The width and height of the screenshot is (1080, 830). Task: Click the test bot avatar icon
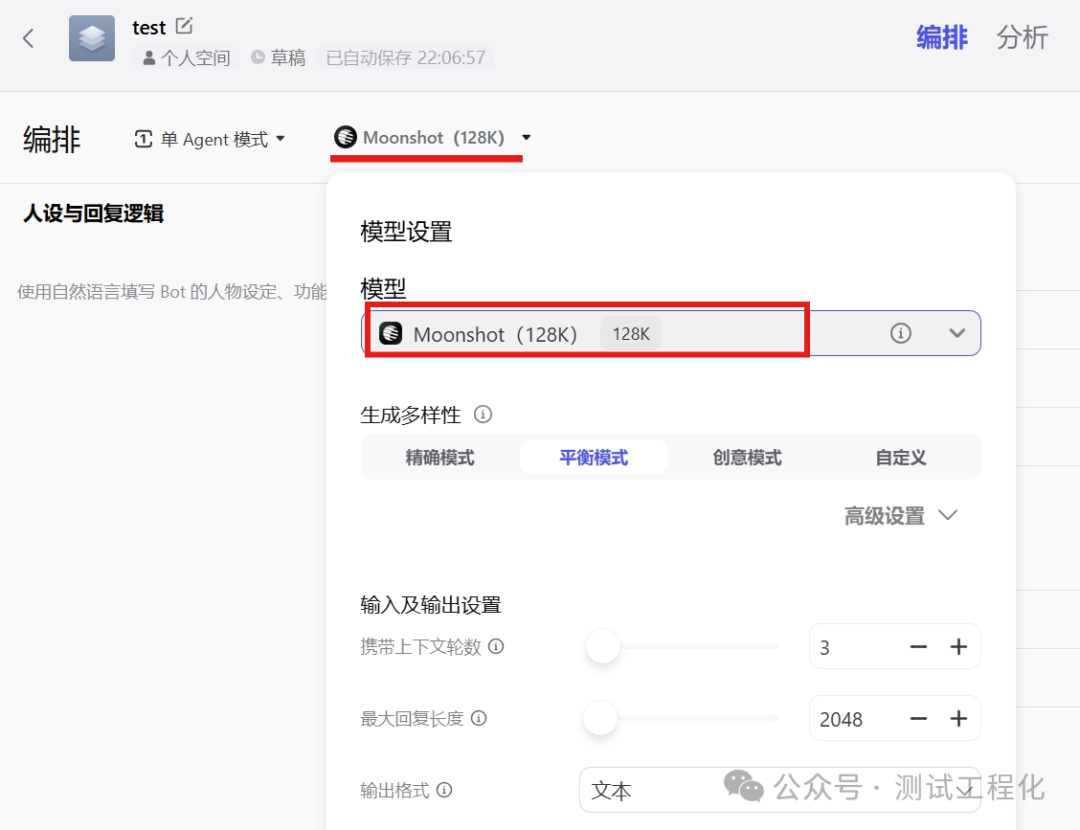coord(92,38)
